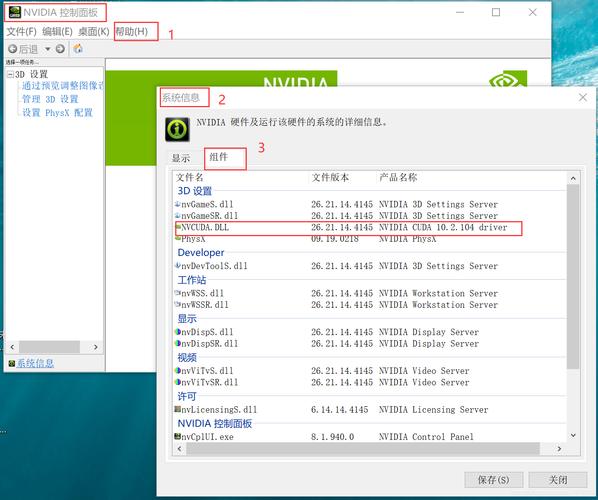Maximize the NVIDIA 控制面板 window
This screenshot has height=500, width=598.
pos(496,13)
